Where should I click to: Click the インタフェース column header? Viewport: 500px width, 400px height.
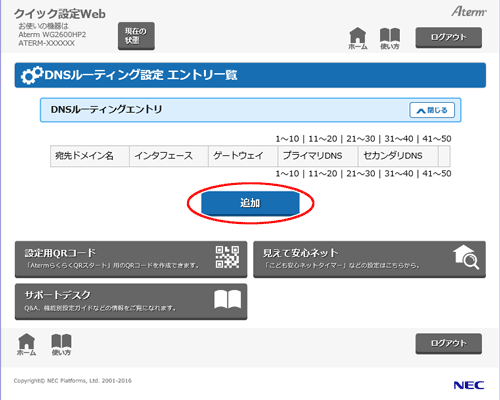point(169,156)
